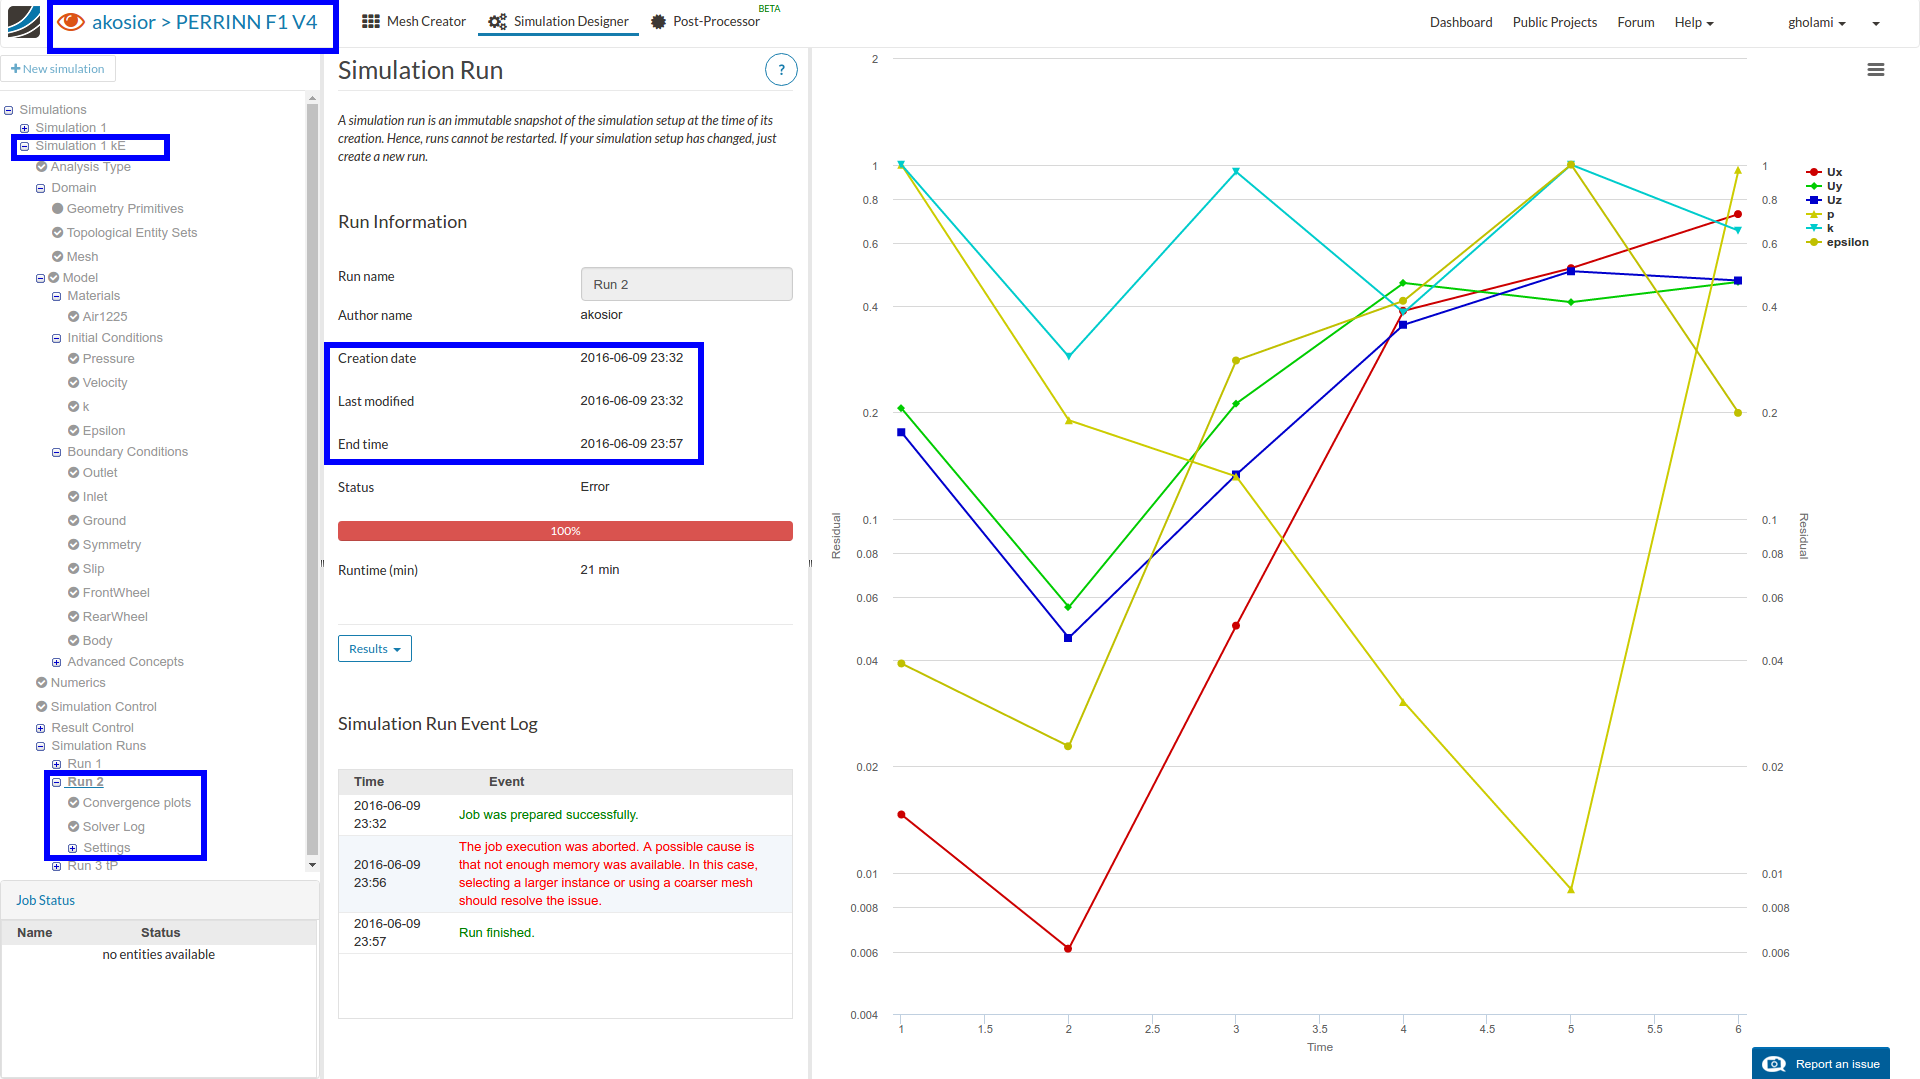Screen dimensions: 1920x1079
Task: Expand the Run 1 tree node
Action: [57, 764]
